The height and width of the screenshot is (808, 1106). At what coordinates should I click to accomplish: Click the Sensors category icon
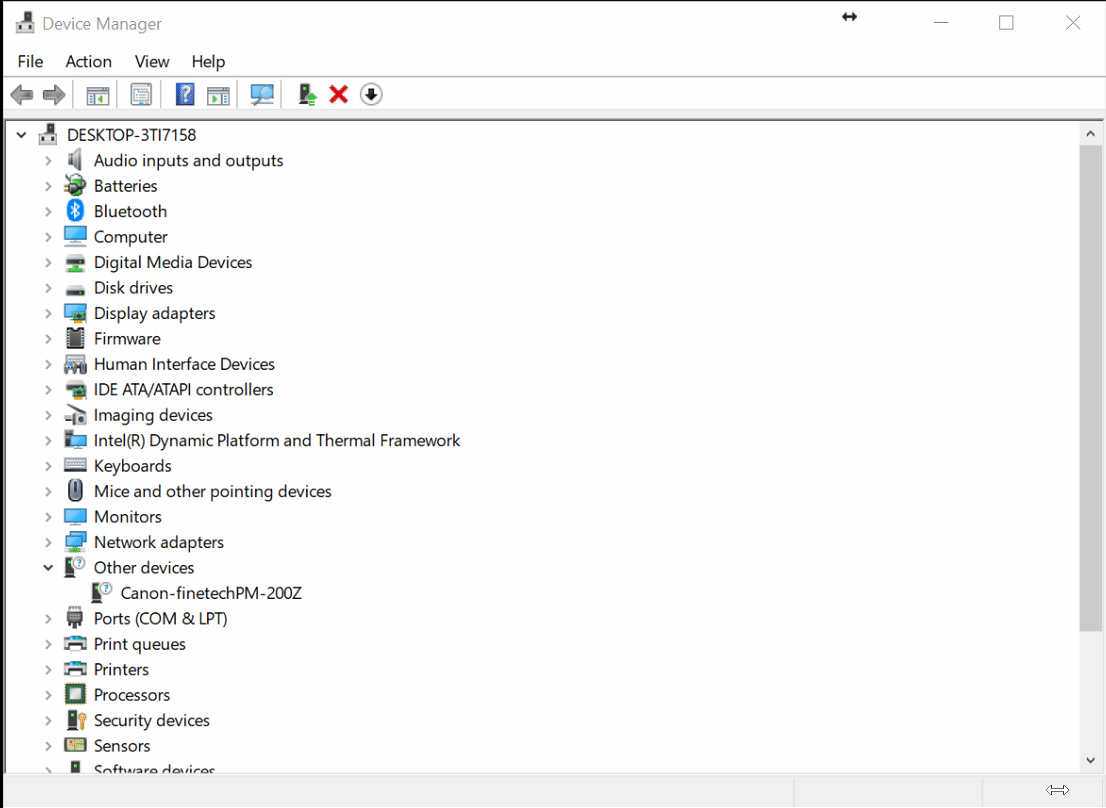tap(75, 745)
